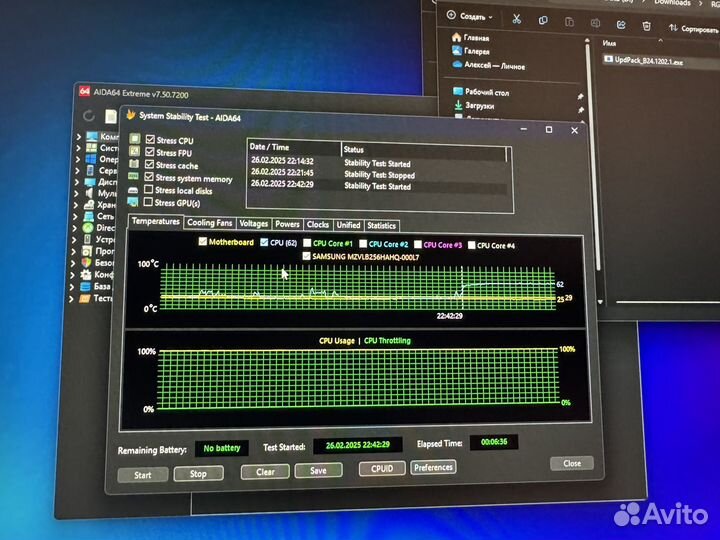Select the UpdPack_B24.1202.1.exe file

point(650,60)
